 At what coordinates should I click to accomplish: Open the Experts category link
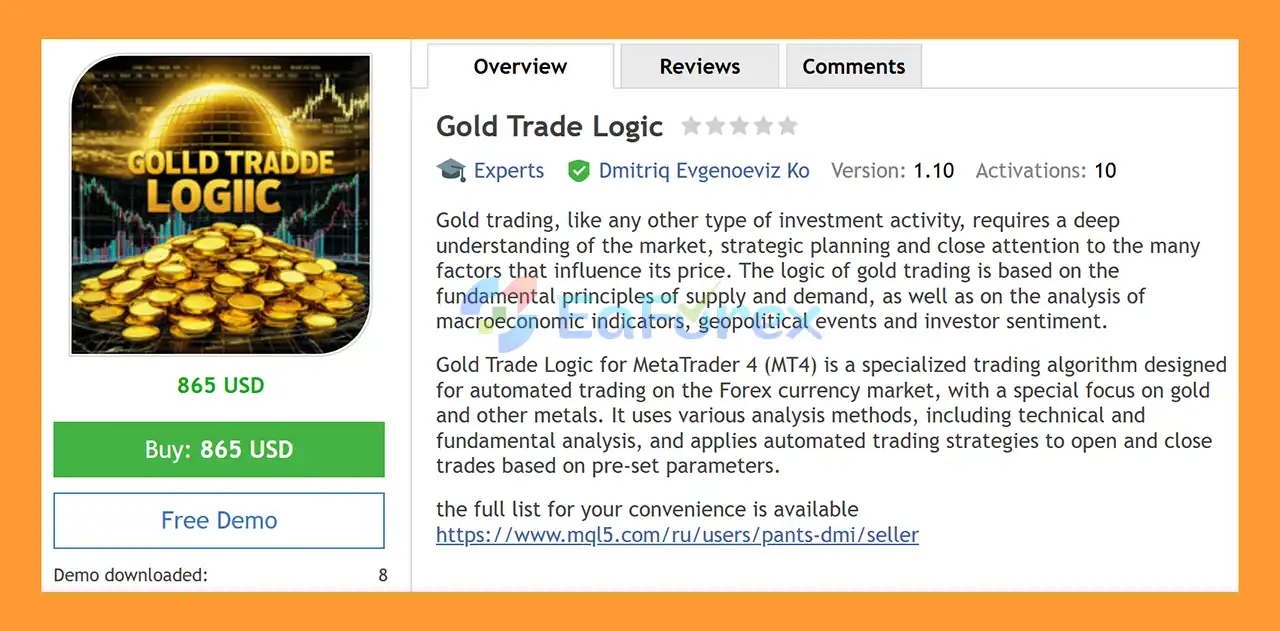tap(509, 171)
